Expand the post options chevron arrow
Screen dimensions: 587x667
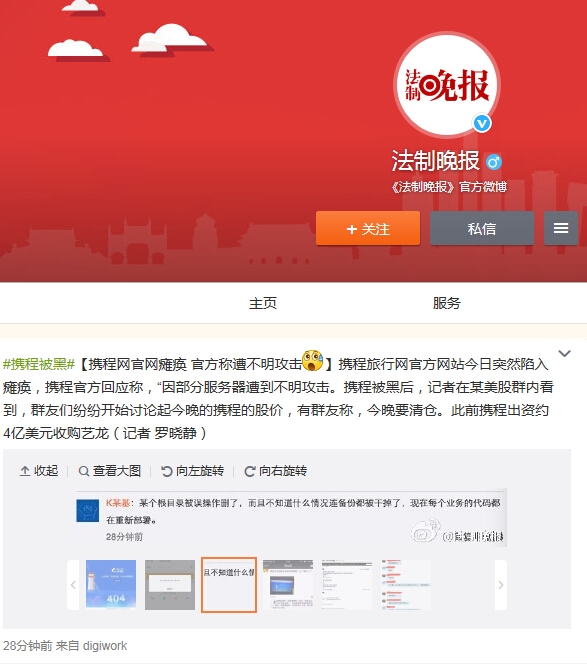pos(564,353)
